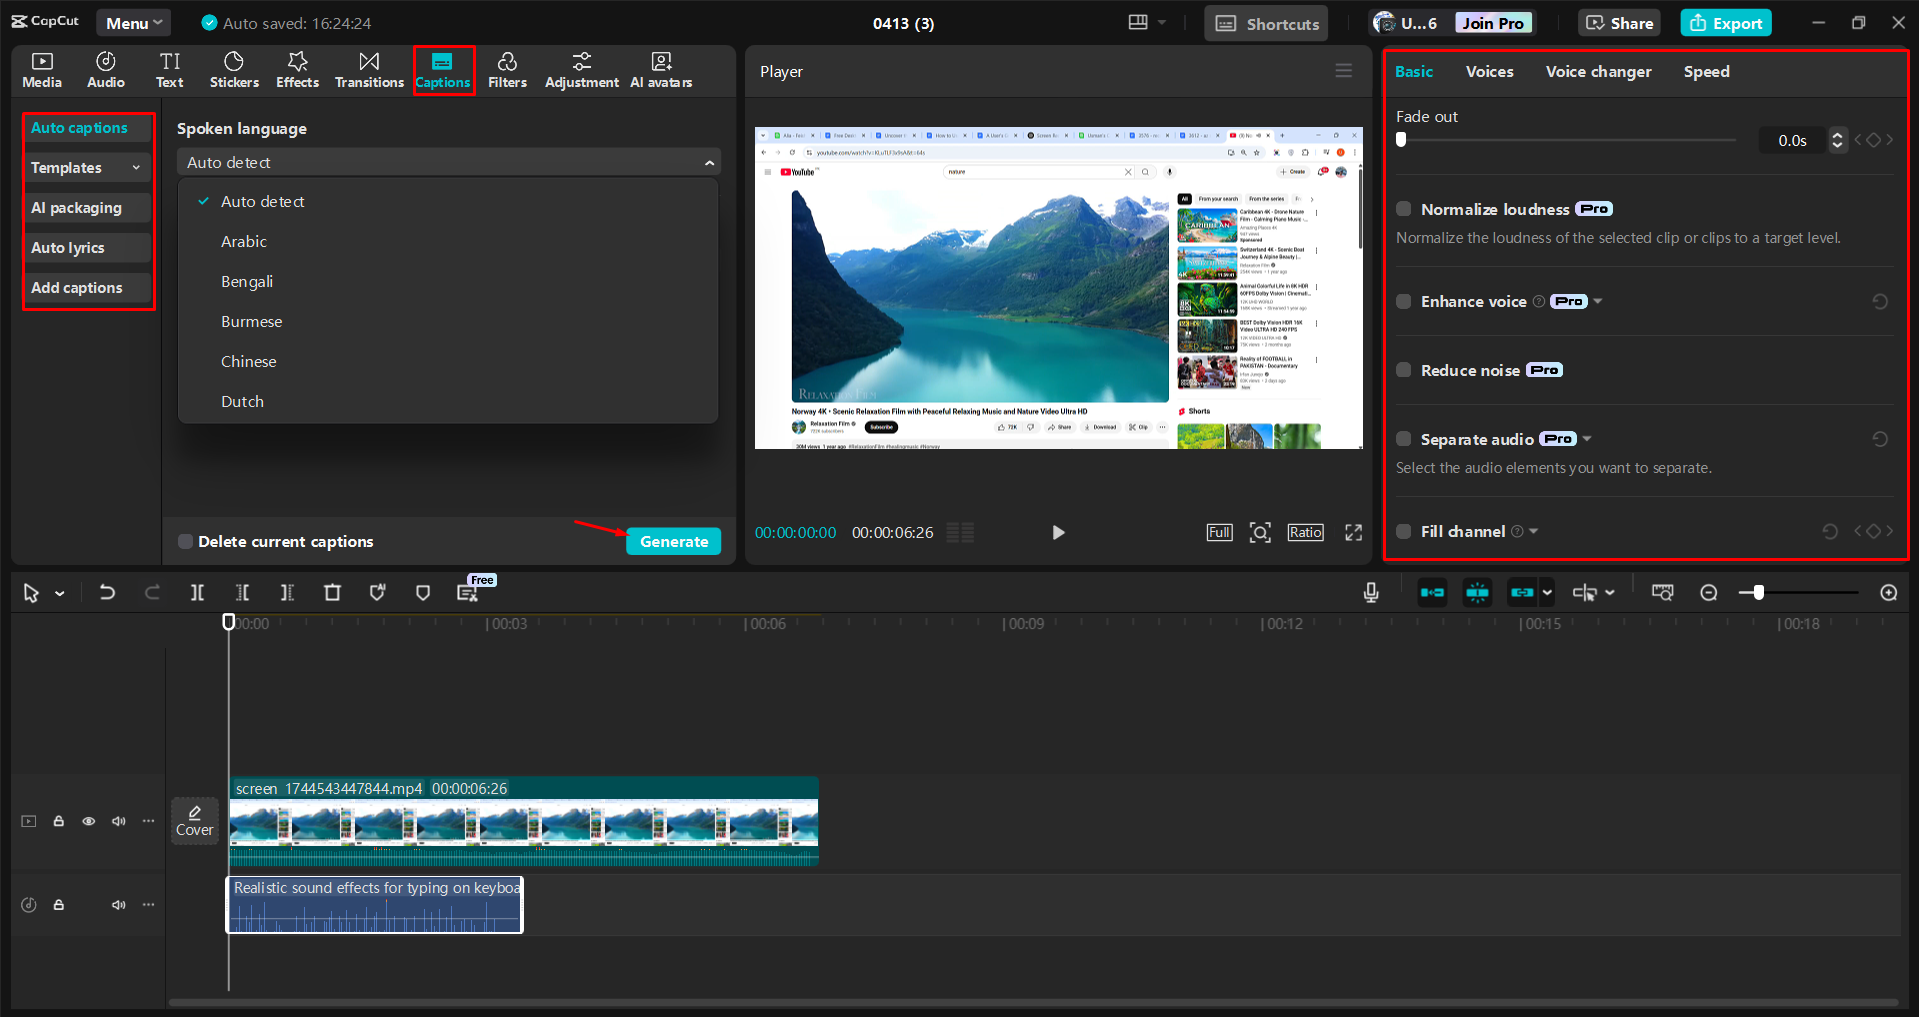Select the Split tool in the timeline toolbar
The image size is (1919, 1017).
pyautogui.click(x=197, y=592)
